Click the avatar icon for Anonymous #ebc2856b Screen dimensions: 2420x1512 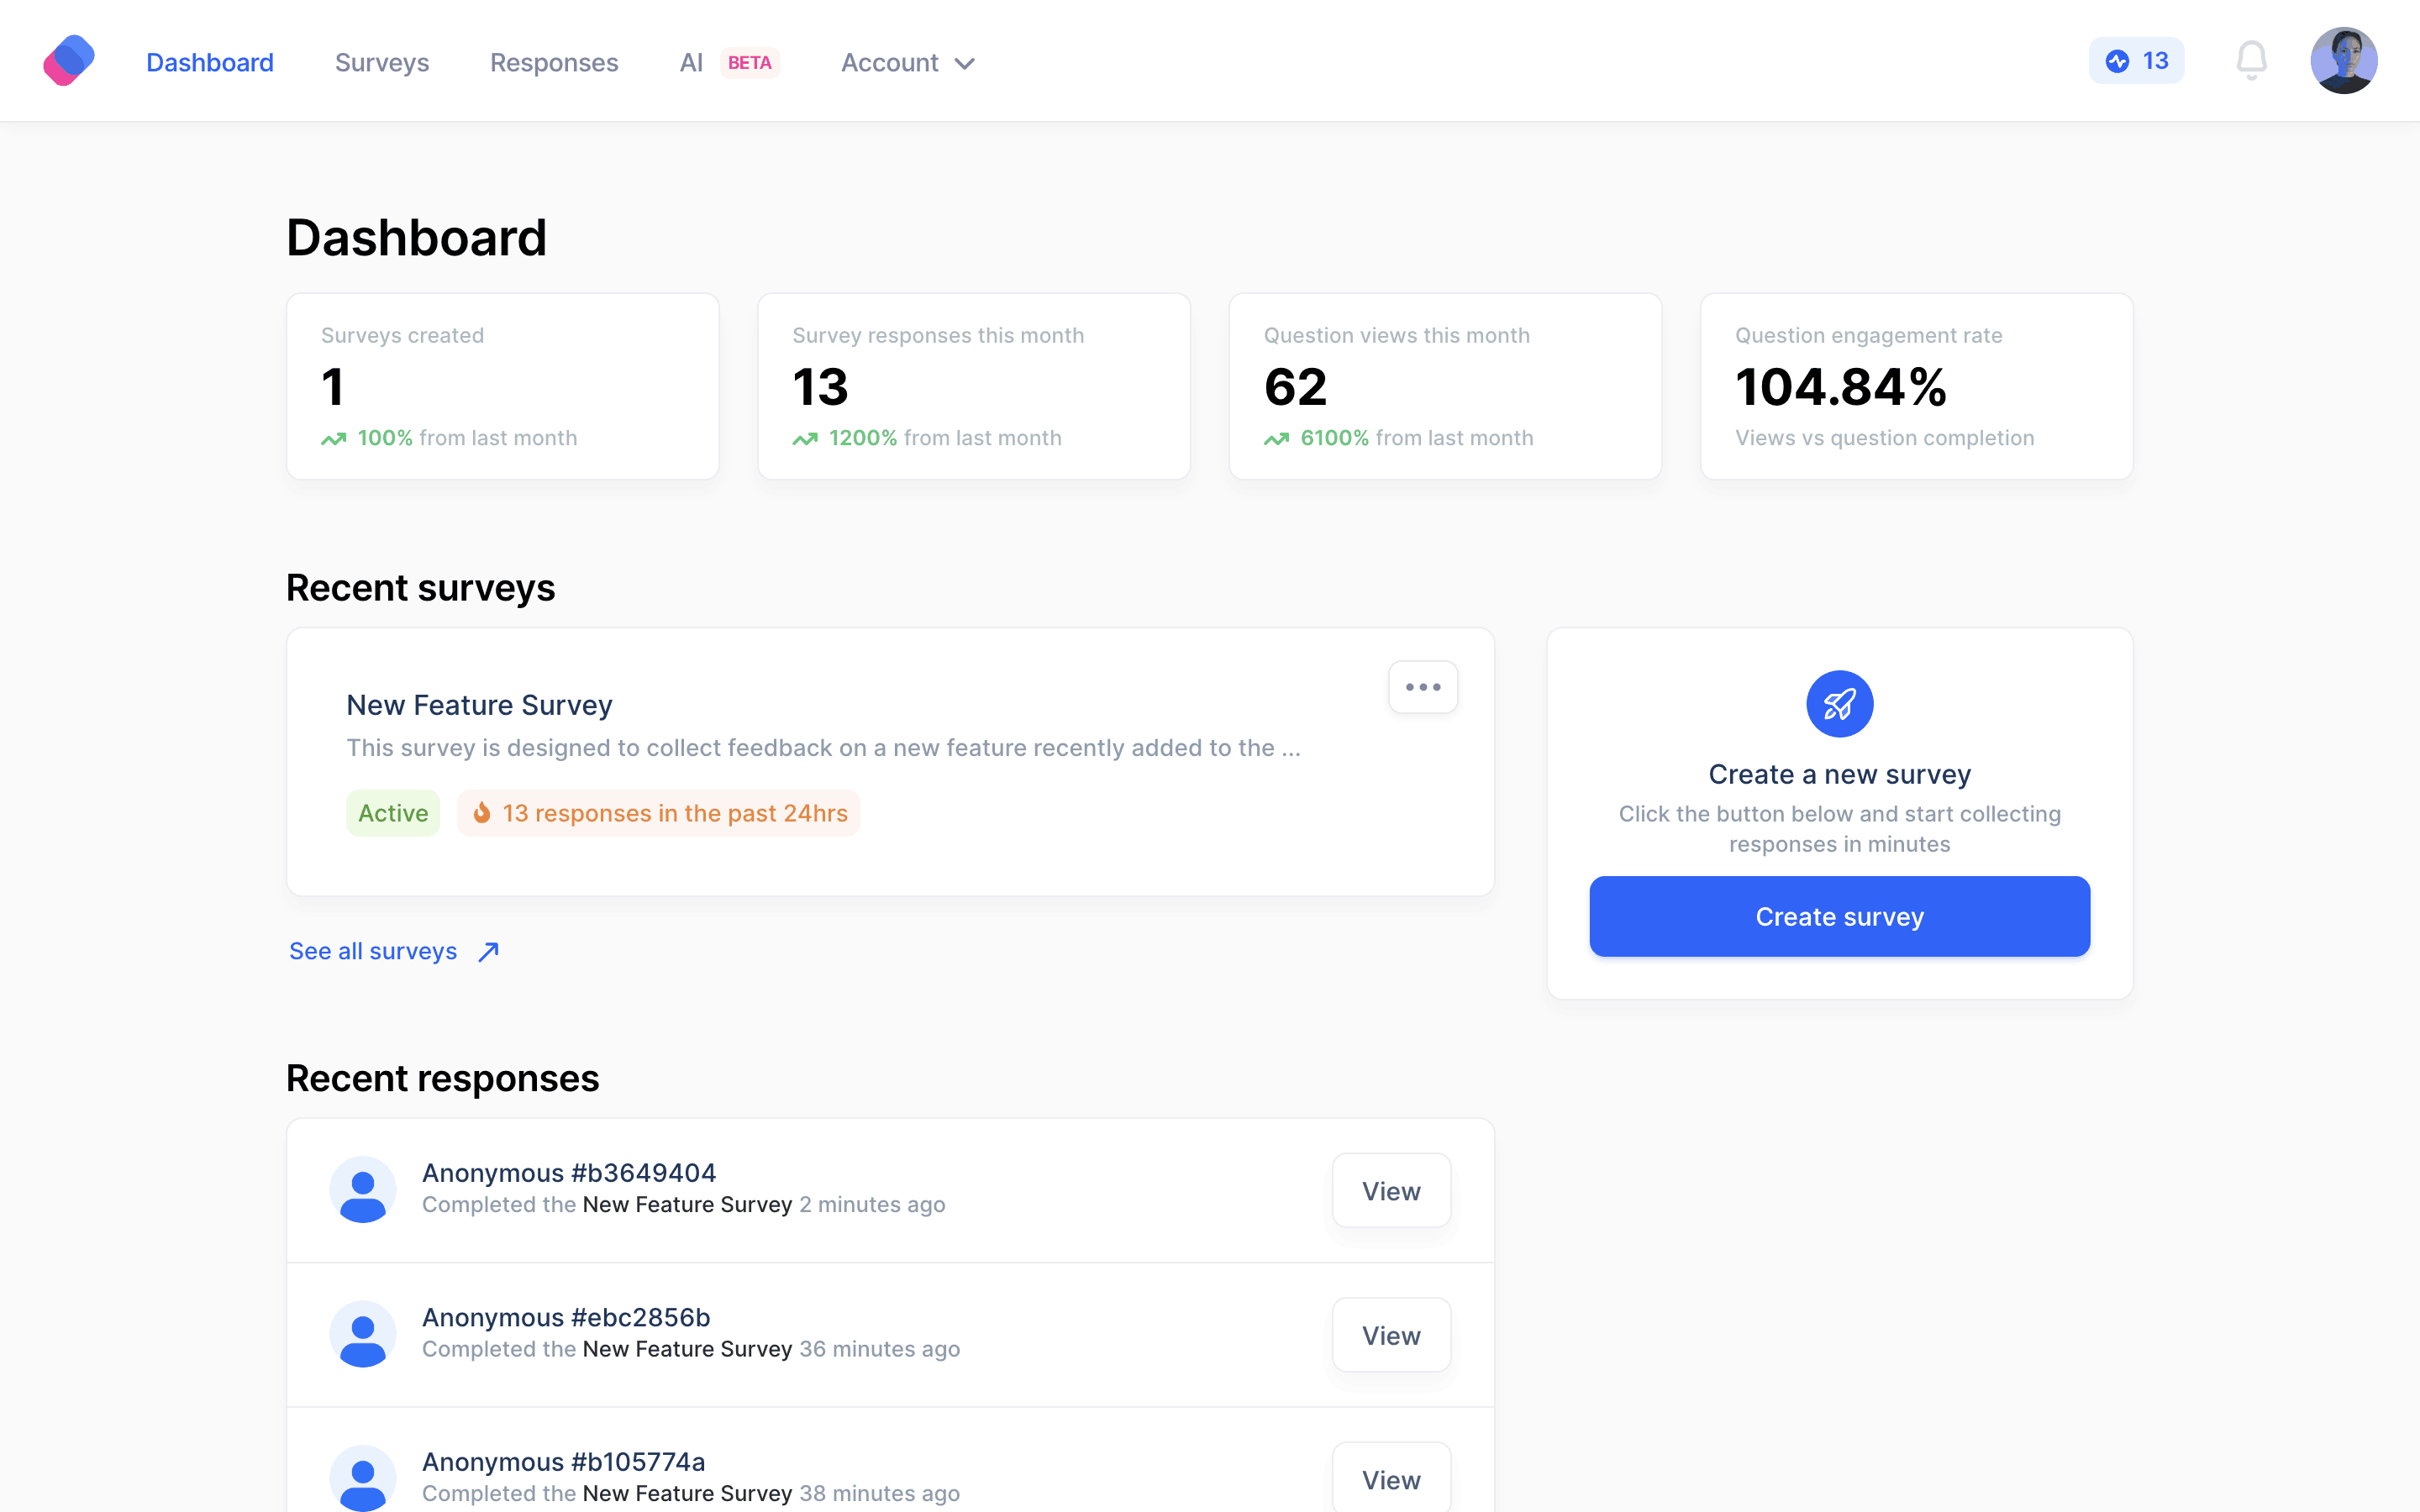[x=363, y=1334]
